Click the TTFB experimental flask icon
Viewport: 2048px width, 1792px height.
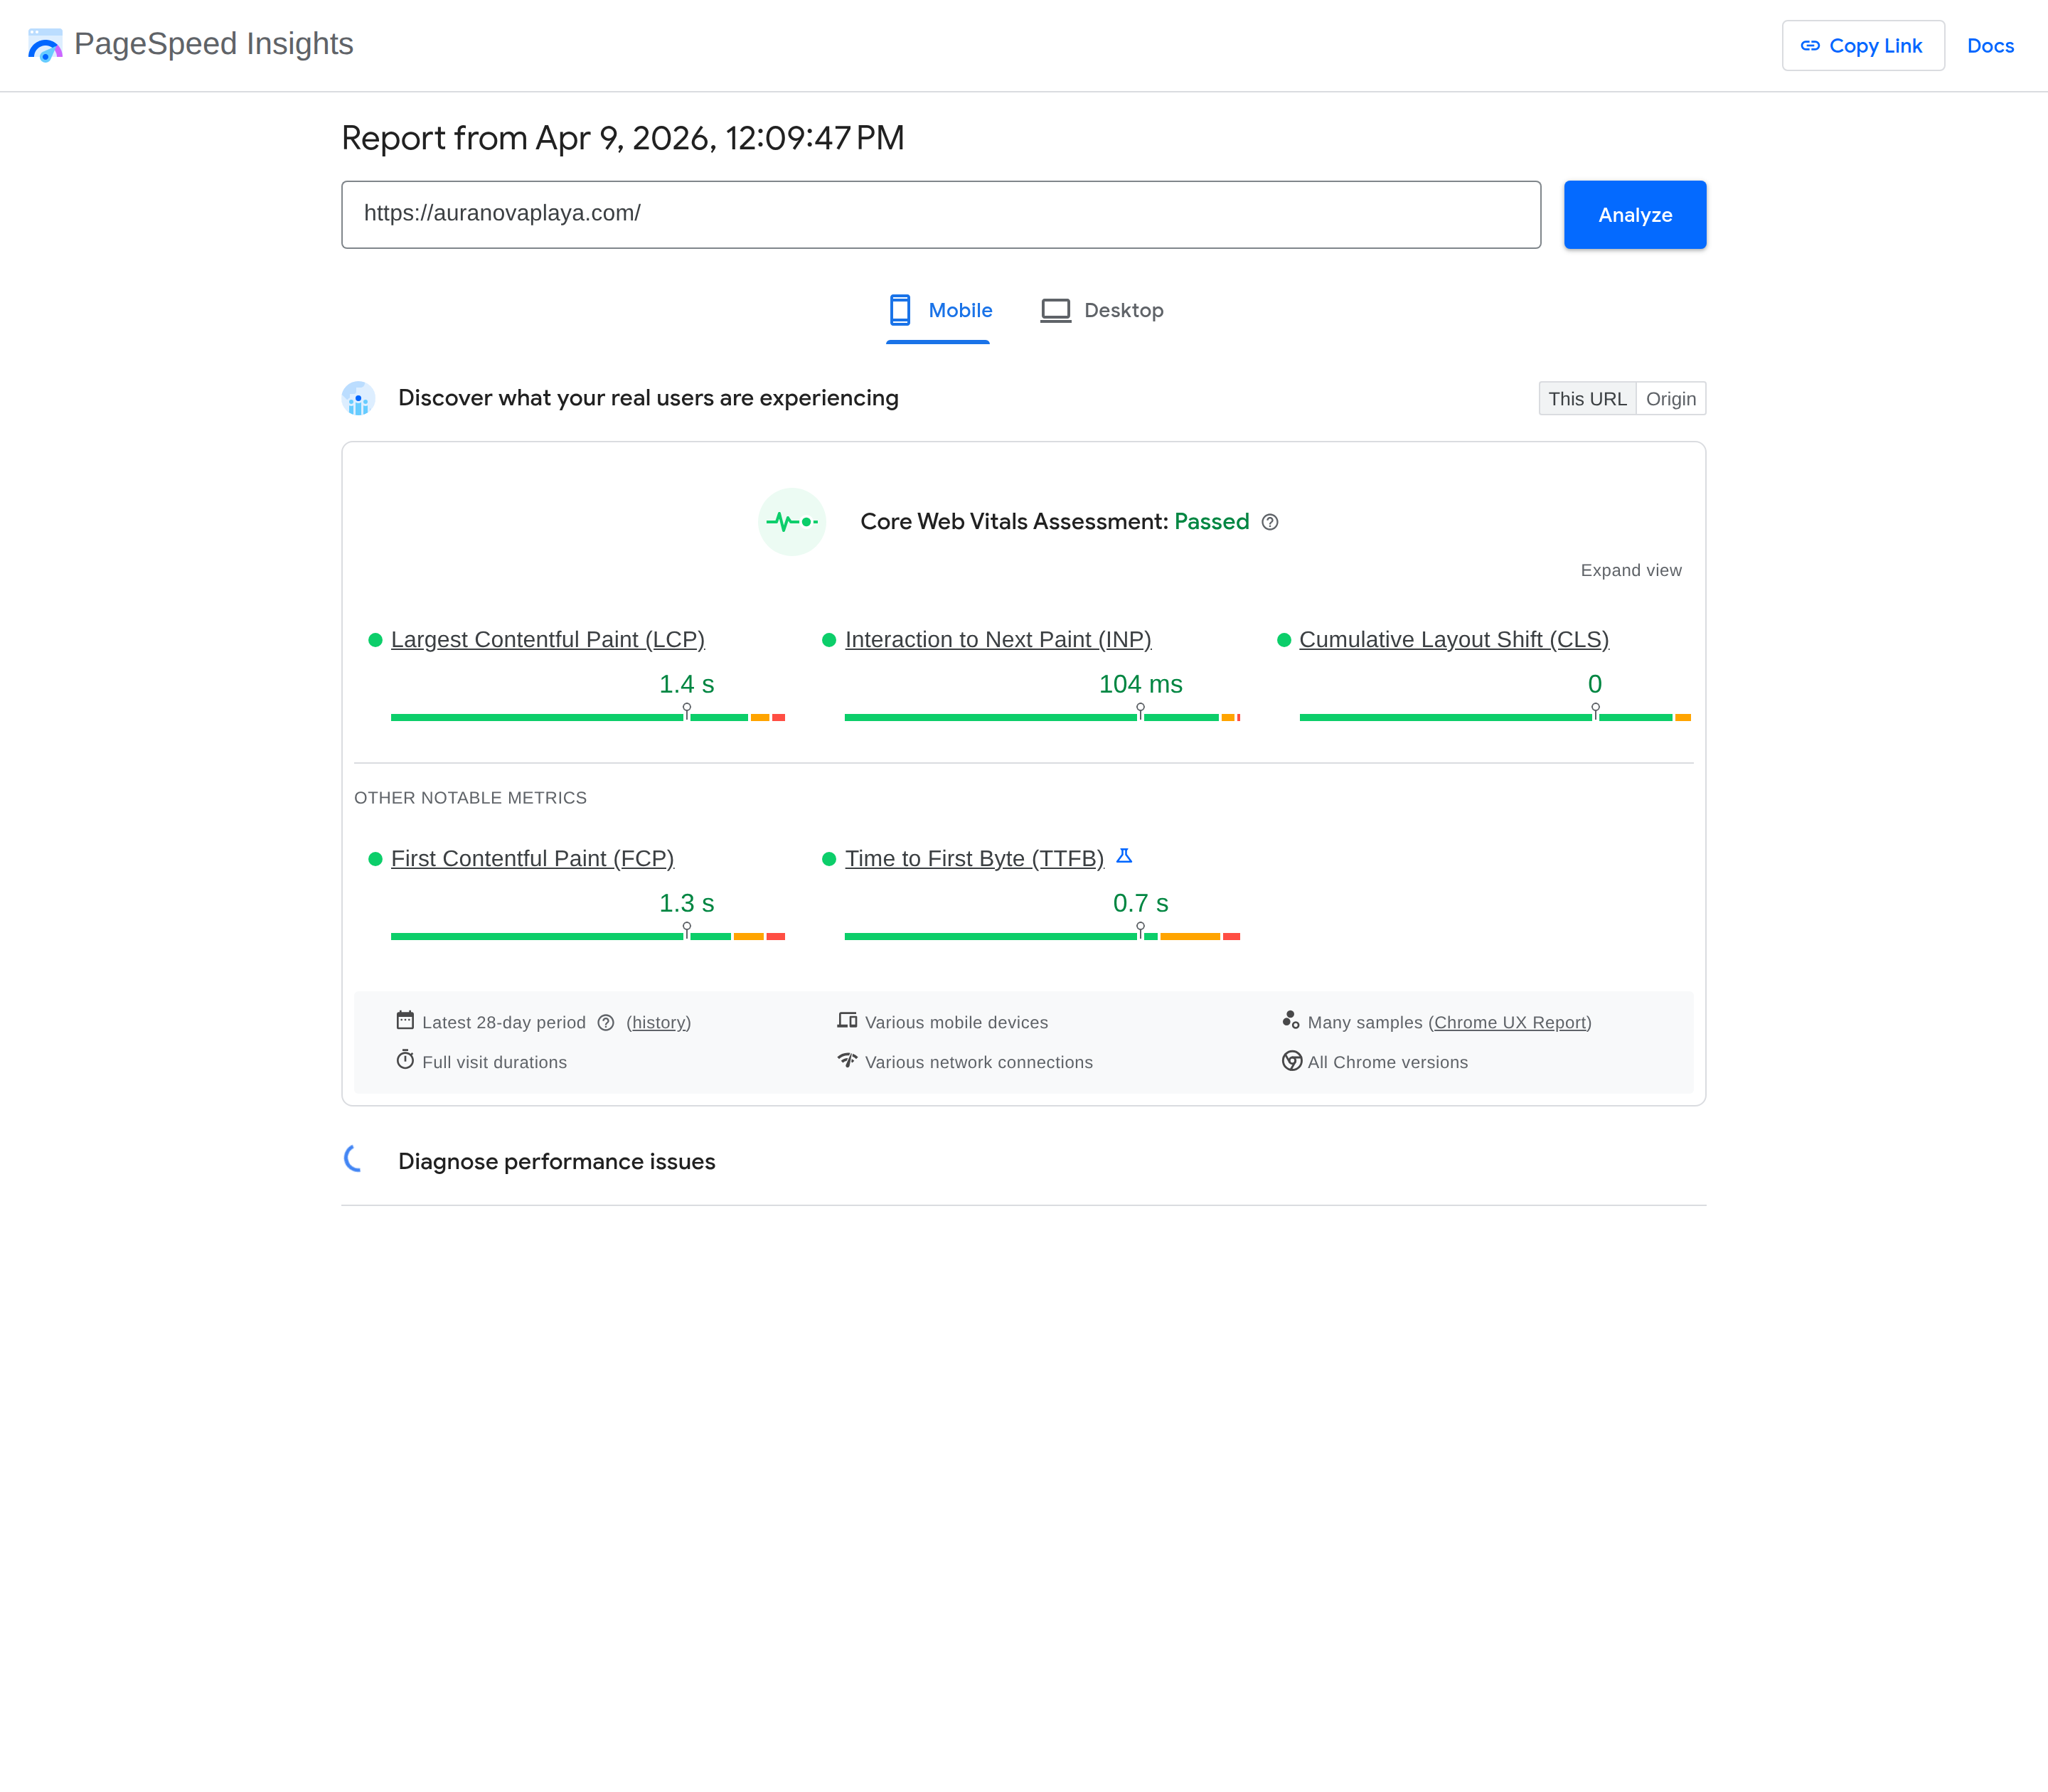(1124, 856)
